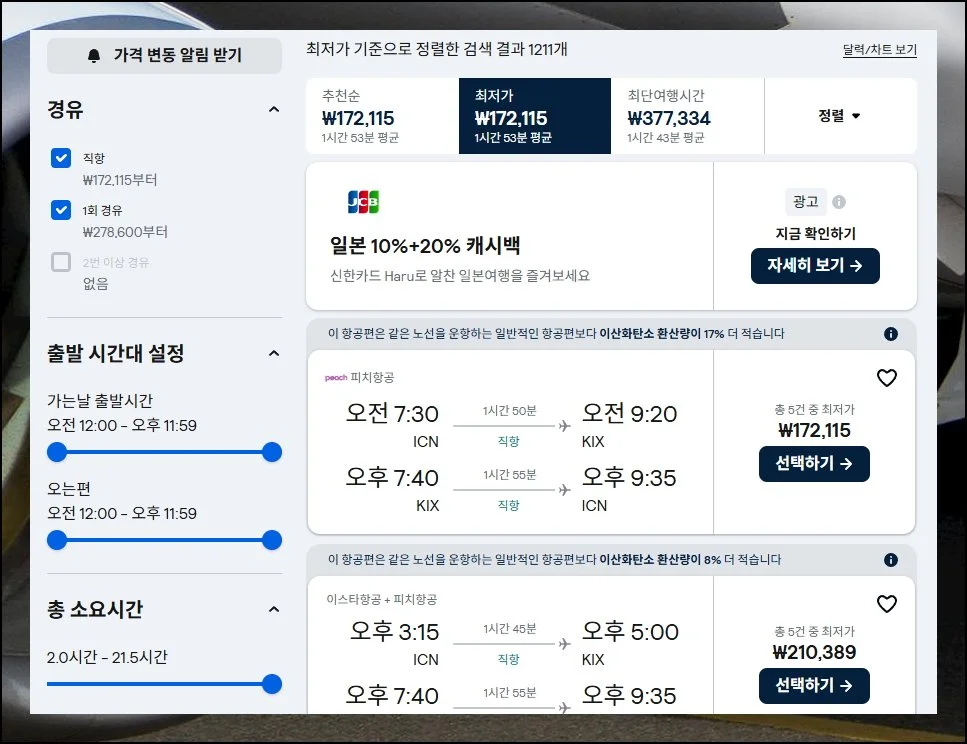Viewport: 967px width, 744px height.
Task: Collapse the 경유 filter section
Action: [274, 109]
